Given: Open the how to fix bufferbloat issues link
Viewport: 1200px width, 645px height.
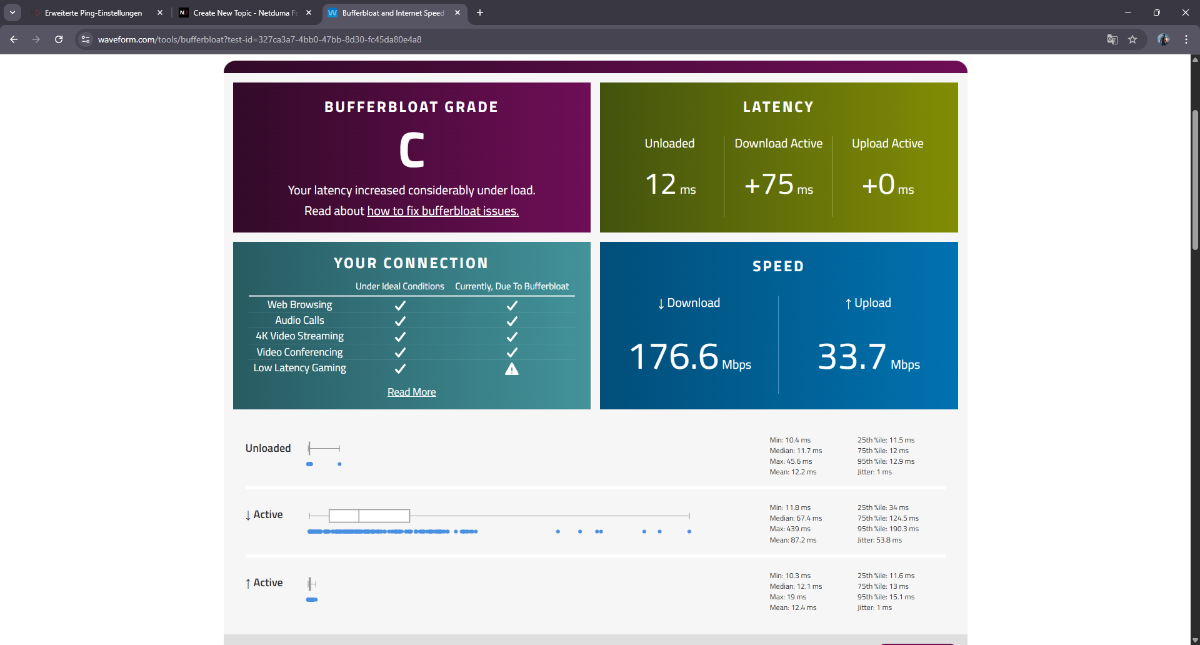Looking at the screenshot, I should pos(442,211).
